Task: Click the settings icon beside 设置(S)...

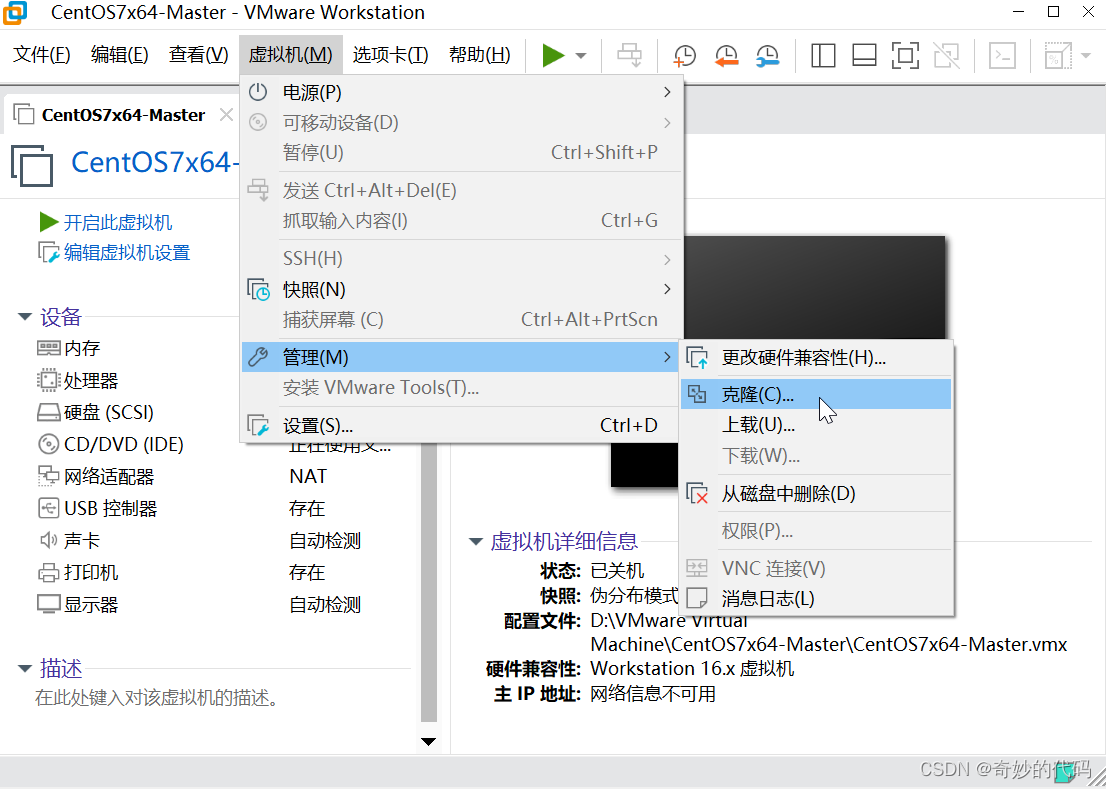Action: [x=258, y=425]
